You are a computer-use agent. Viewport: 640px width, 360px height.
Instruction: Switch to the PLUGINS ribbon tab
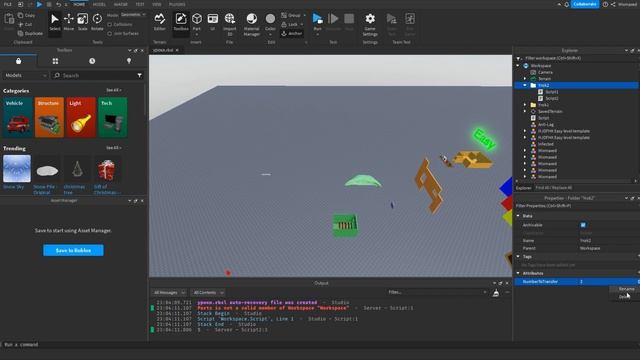[x=177, y=4]
